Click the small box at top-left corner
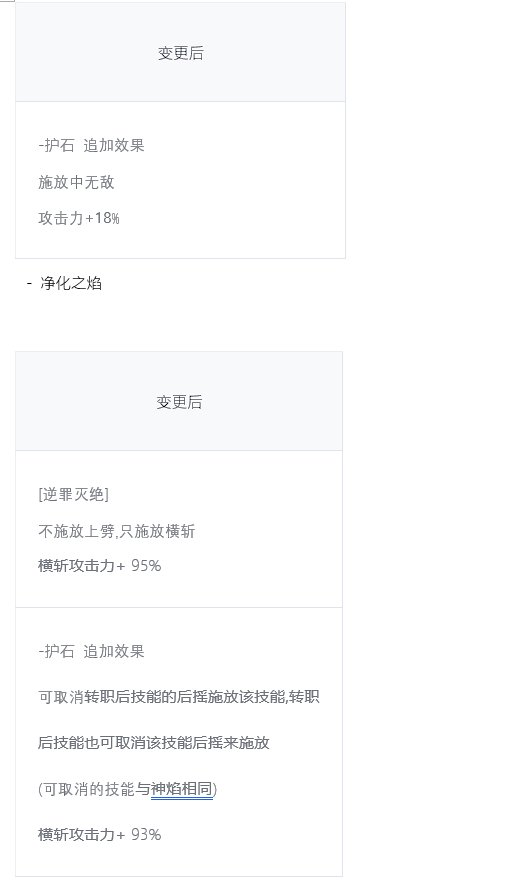The width and height of the screenshot is (507, 882). [7, 1]
